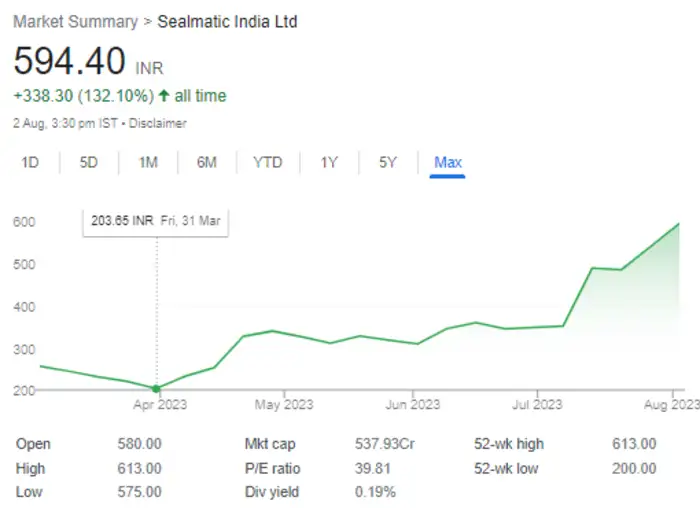
Task: Select the Max range tab
Action: 448,162
